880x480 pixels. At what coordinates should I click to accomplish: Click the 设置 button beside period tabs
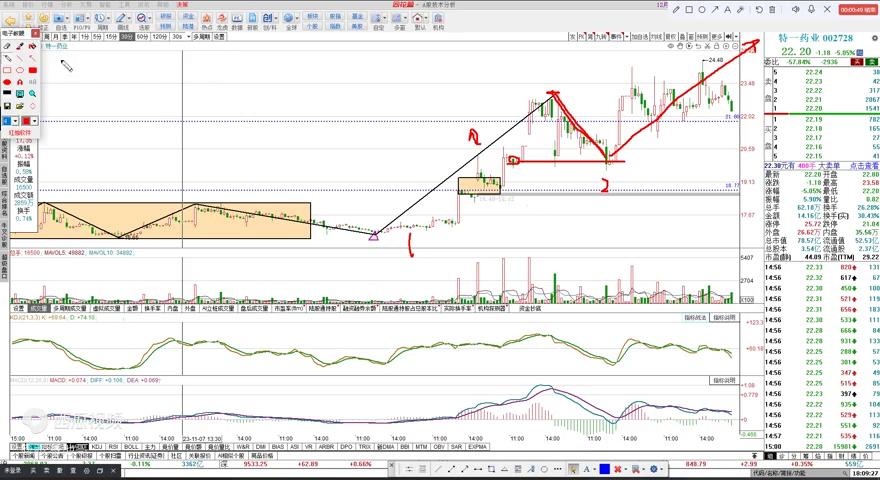click(219, 36)
